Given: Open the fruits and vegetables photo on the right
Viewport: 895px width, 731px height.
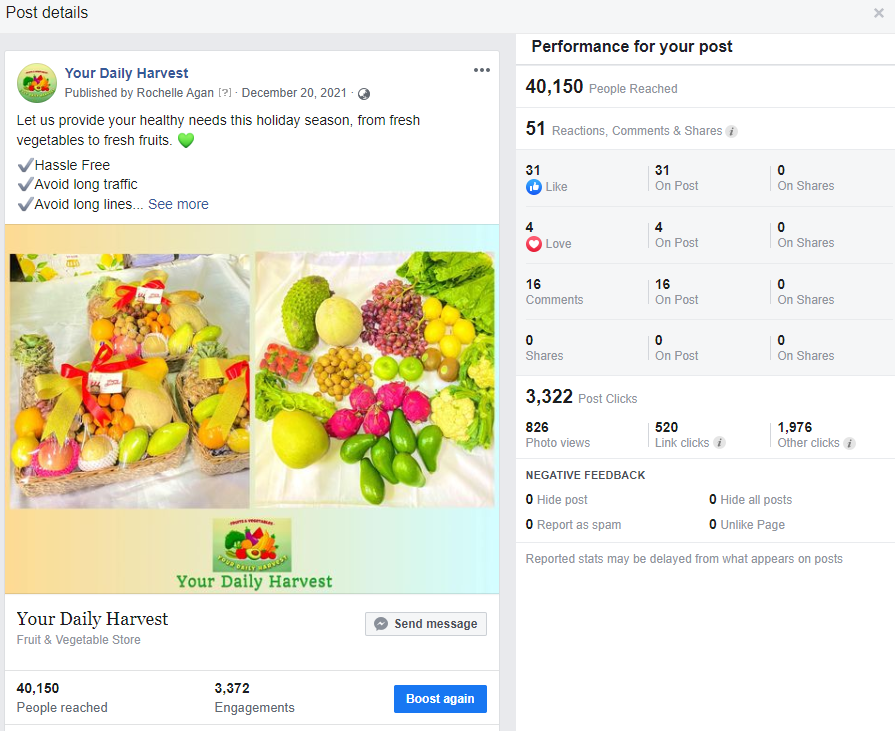Looking at the screenshot, I should 375,380.
